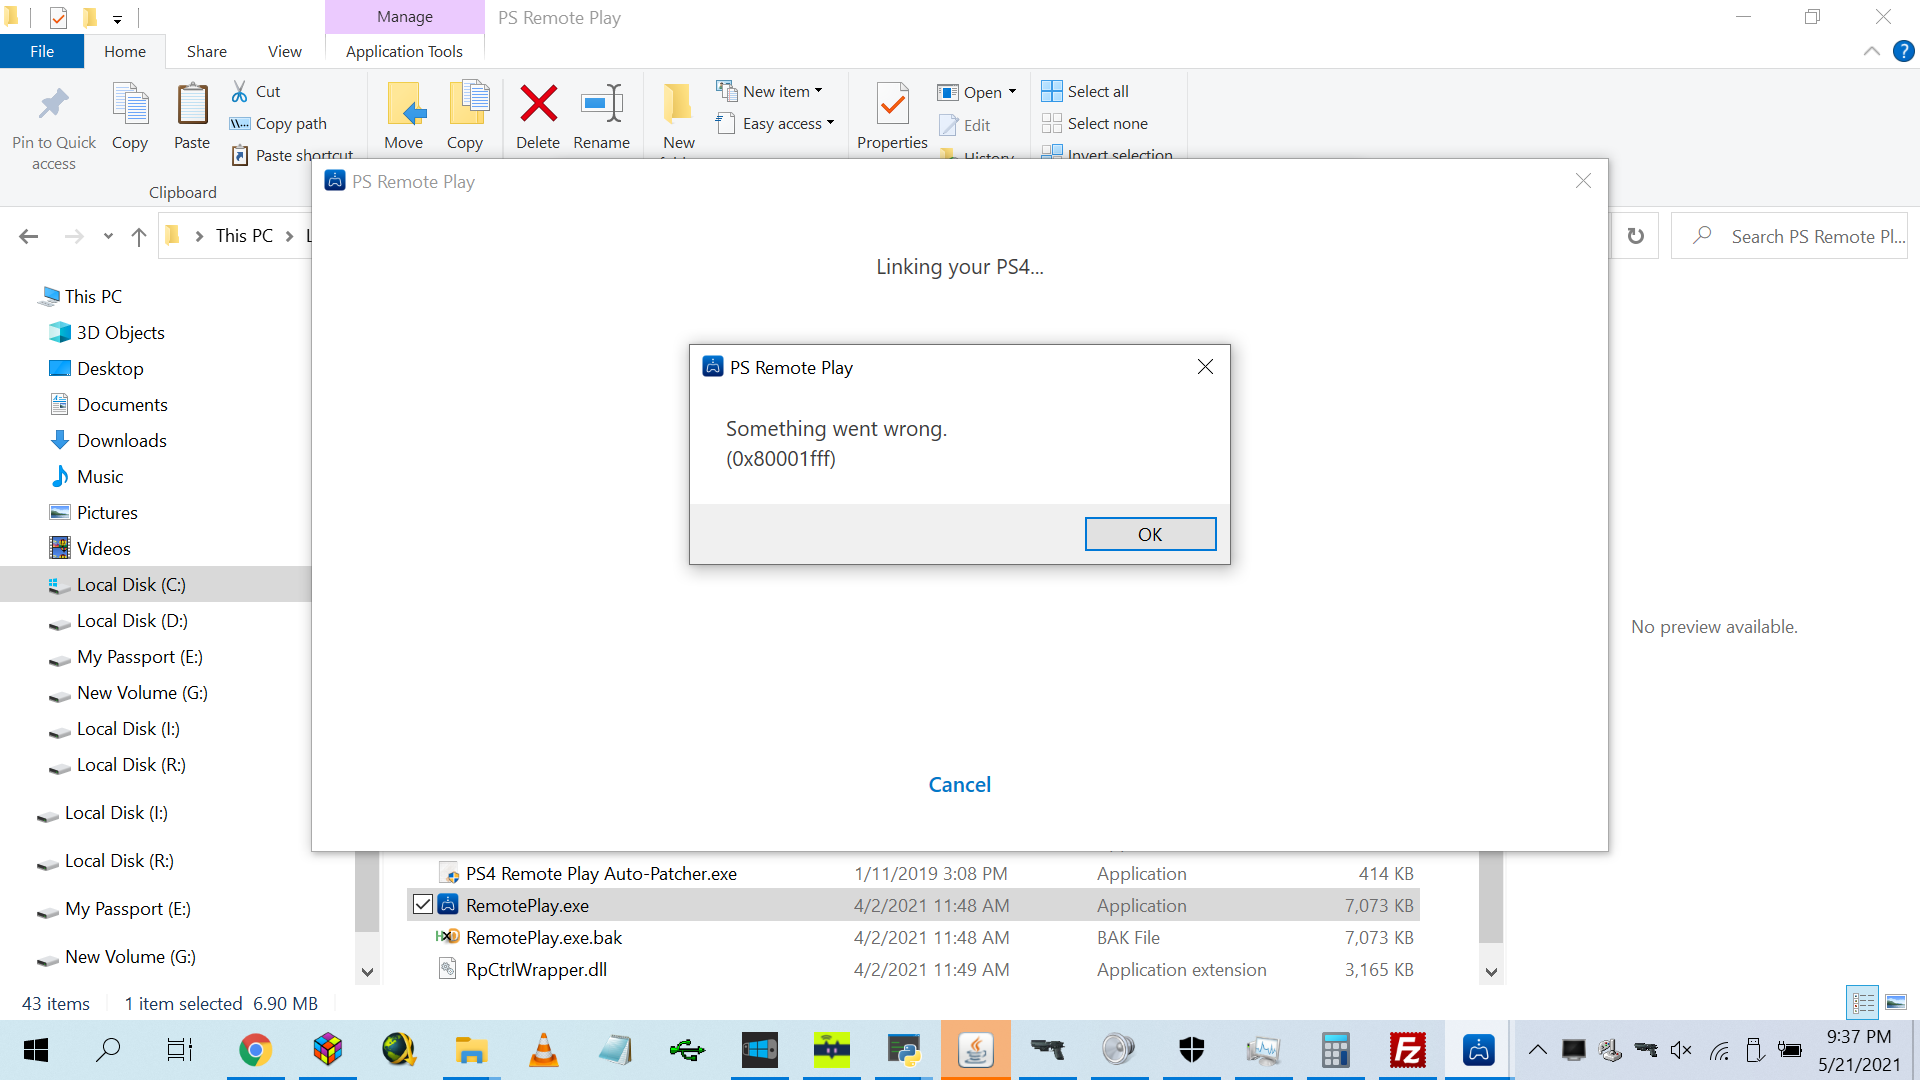Open the File menu
The height and width of the screenshot is (1080, 1920).
(42, 51)
